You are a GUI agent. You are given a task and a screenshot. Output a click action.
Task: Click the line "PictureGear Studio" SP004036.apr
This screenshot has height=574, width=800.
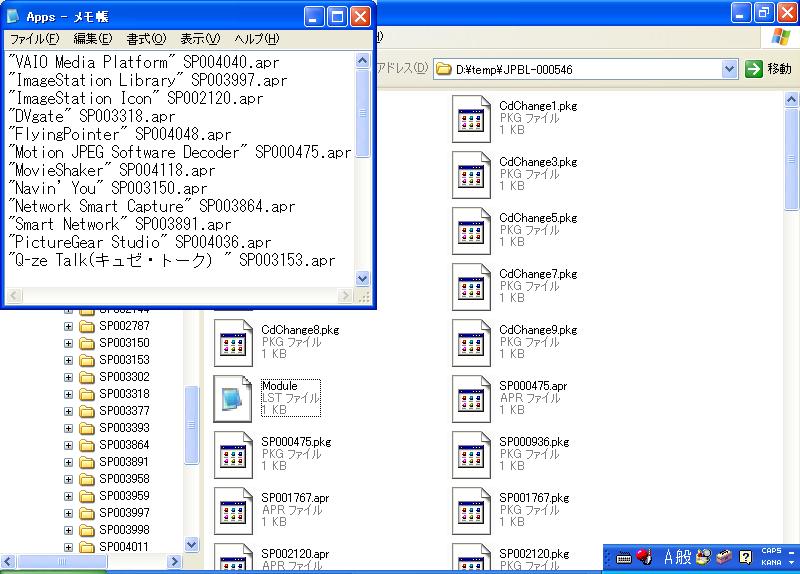click(x=139, y=242)
